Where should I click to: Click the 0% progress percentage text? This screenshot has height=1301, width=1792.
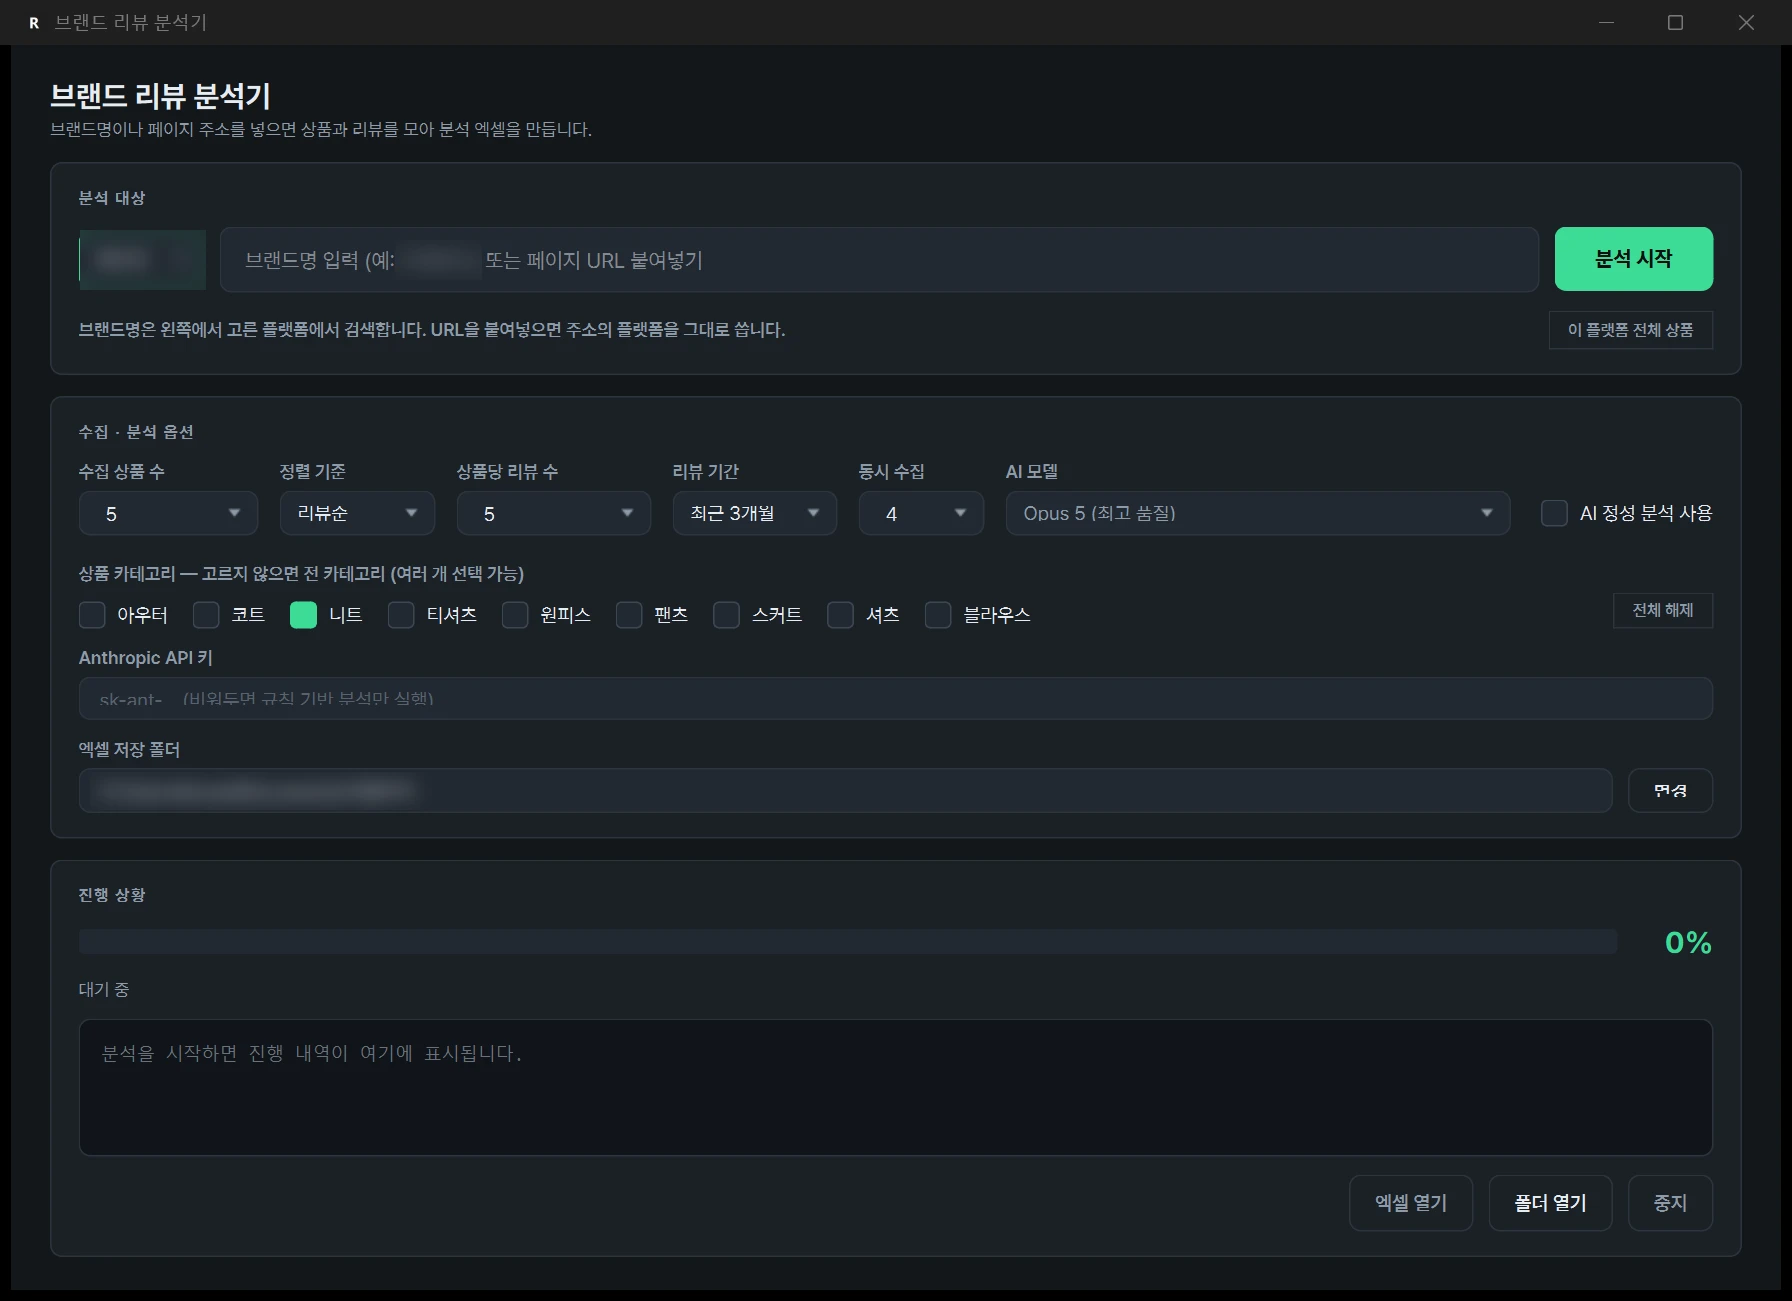coord(1688,942)
